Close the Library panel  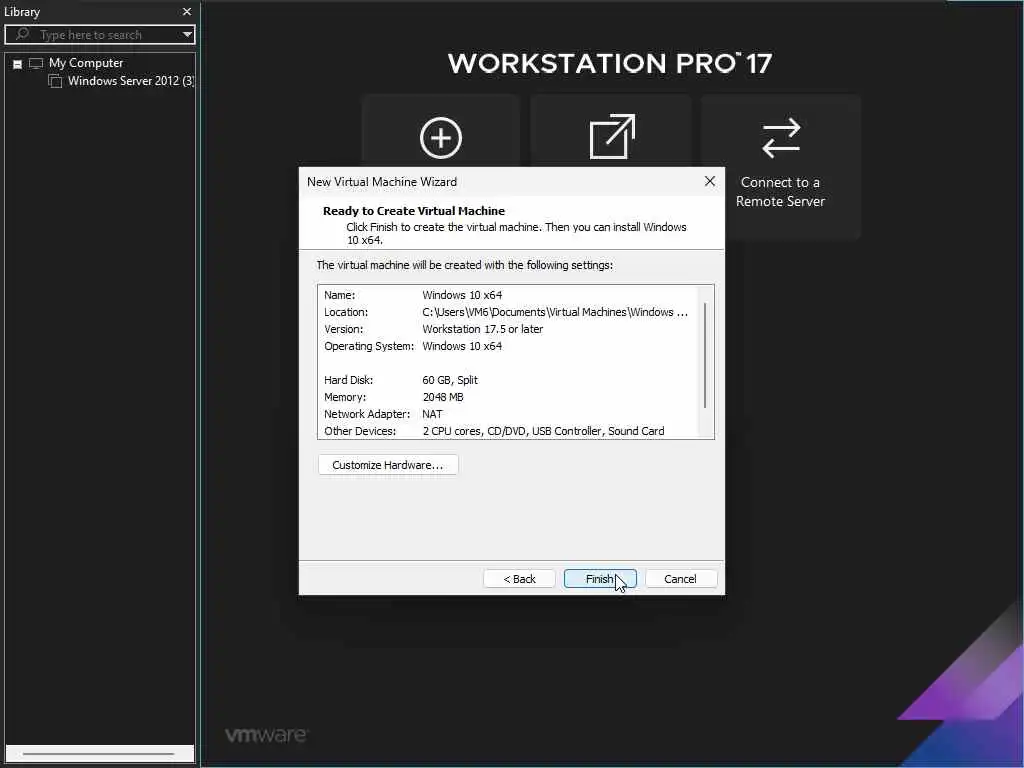tap(187, 12)
